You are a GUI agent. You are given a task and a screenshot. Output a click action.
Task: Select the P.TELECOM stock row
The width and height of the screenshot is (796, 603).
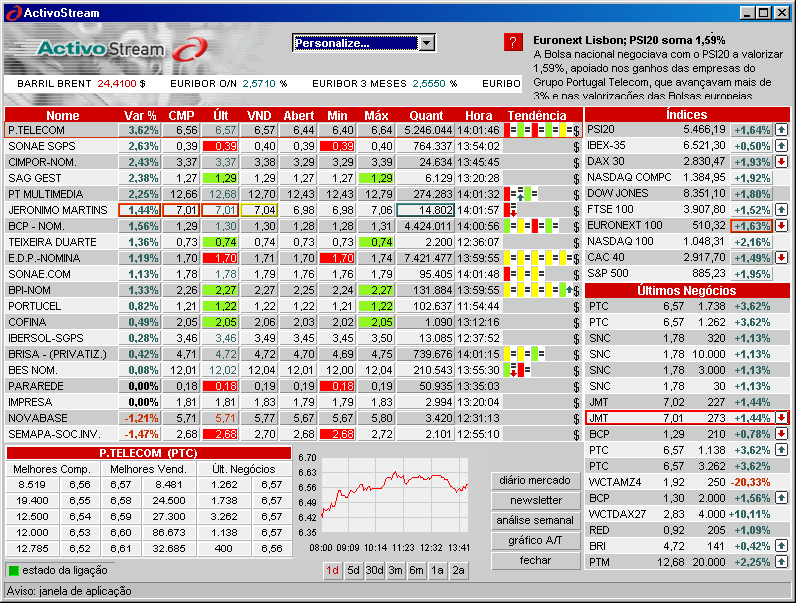tap(293, 130)
